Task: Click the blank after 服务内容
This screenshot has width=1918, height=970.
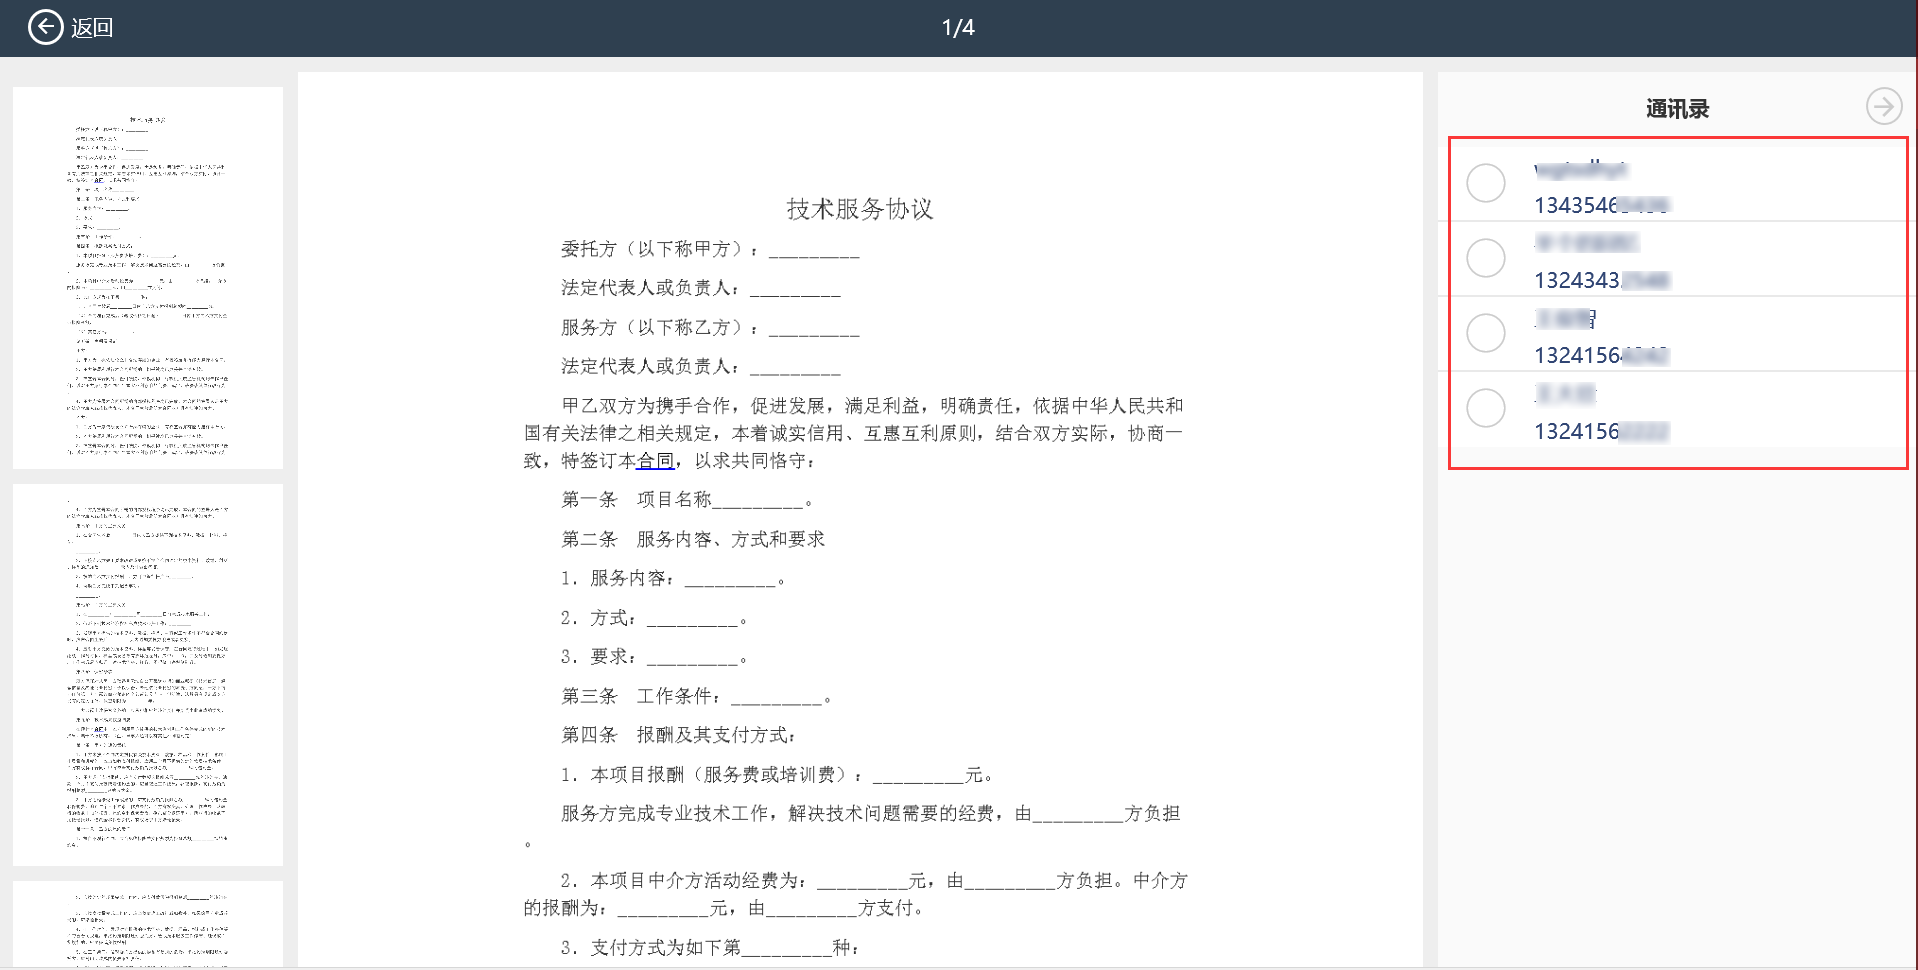Action: [x=730, y=580]
